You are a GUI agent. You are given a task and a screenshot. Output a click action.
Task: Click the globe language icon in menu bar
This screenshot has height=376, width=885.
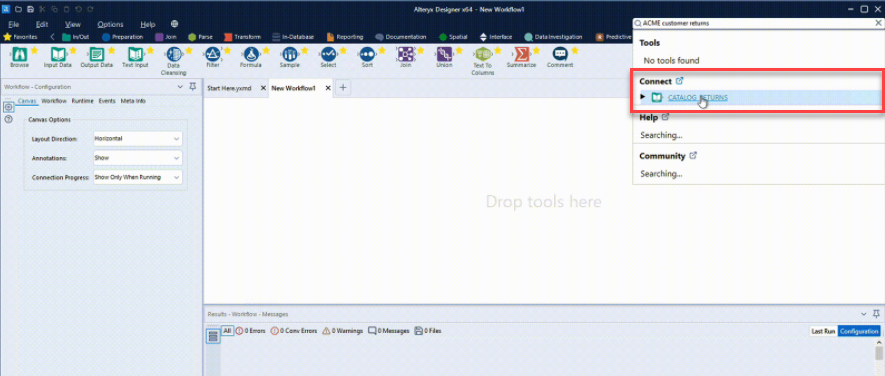[174, 24]
